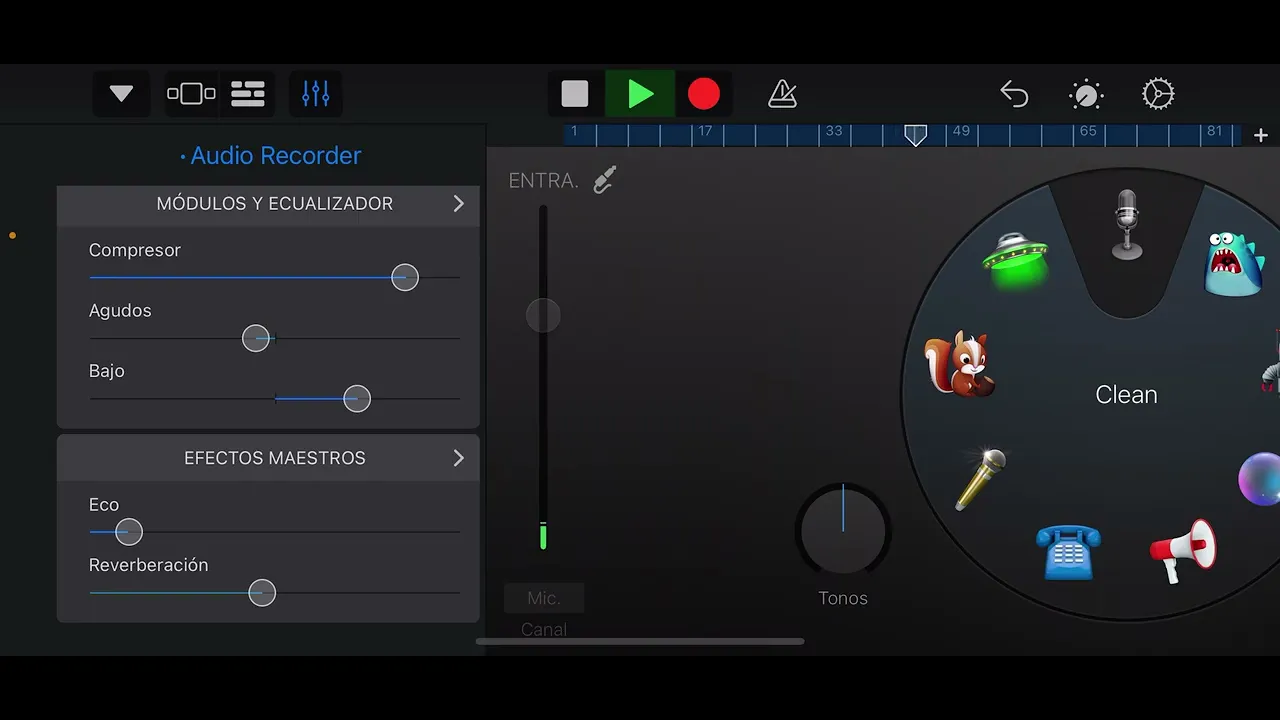This screenshot has height=720, width=1280.
Task: Tap the undo arrow icon
Action: (1014, 94)
